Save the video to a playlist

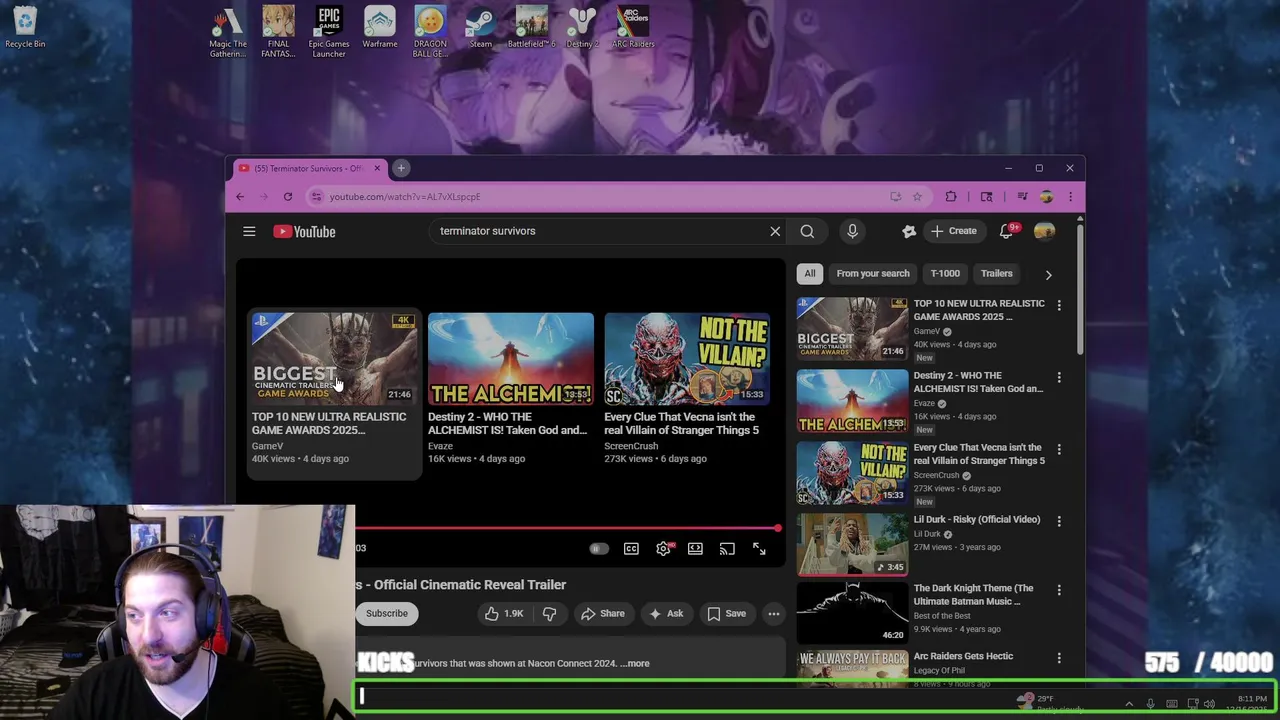point(727,613)
